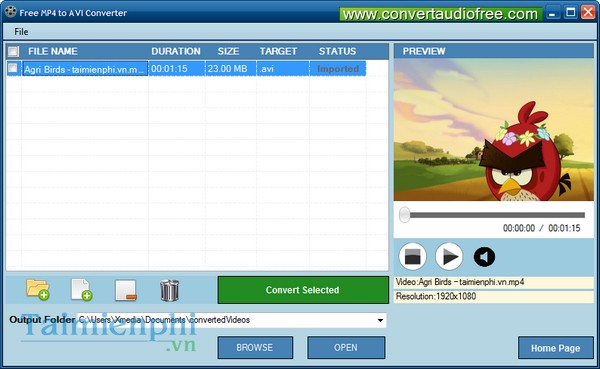
Task: Visit the www.convertaudiofree.com banner link
Action: tap(440, 14)
